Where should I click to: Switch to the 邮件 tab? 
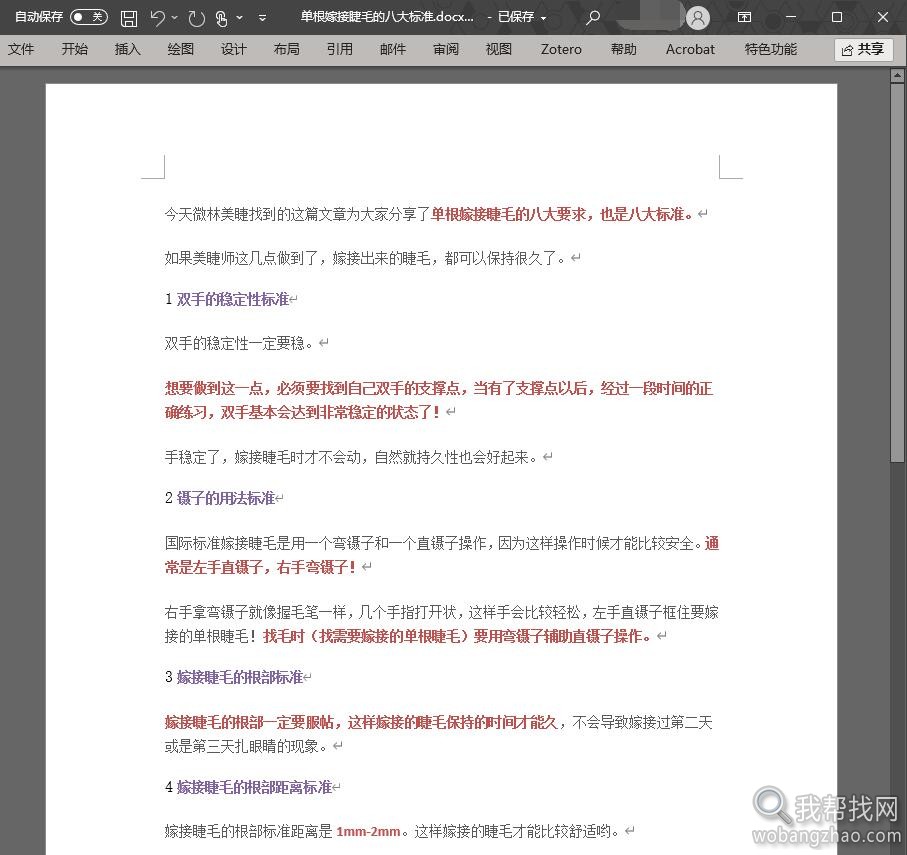pos(393,49)
